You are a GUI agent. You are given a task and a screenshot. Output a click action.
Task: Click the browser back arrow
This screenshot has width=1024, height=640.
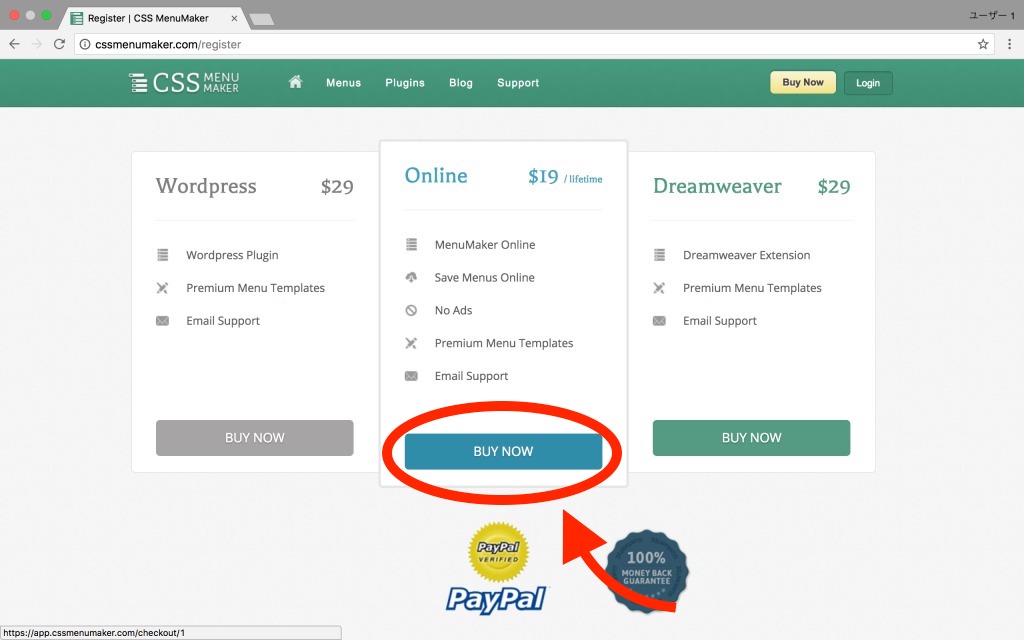tap(14, 44)
